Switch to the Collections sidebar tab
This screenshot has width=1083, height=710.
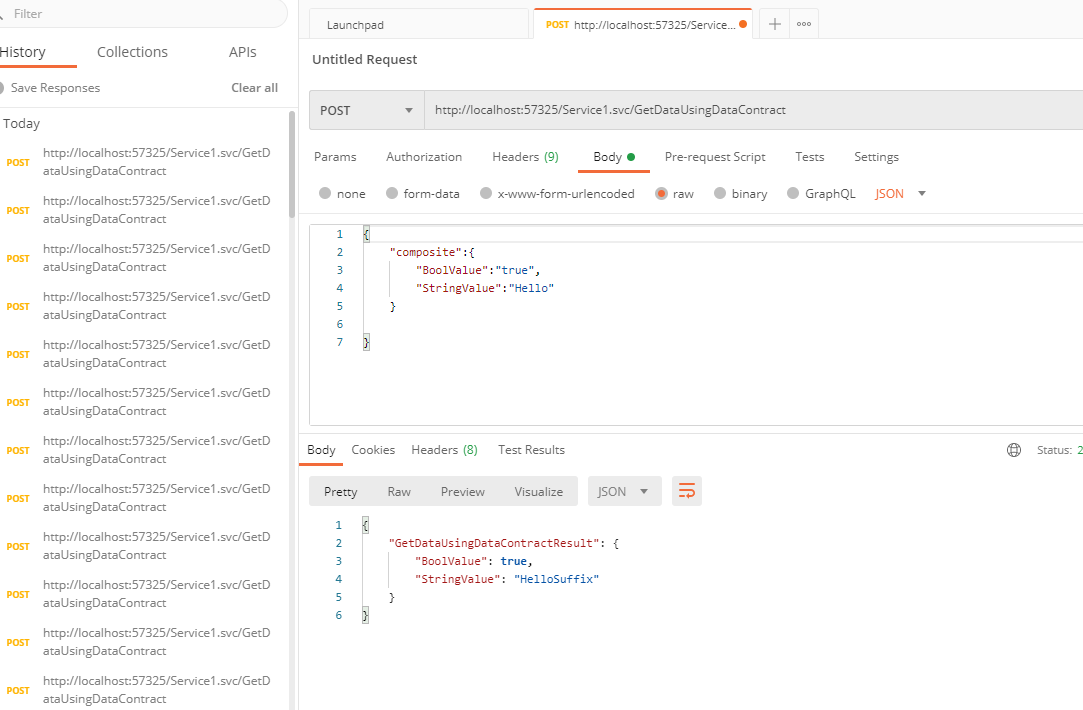[x=132, y=52]
